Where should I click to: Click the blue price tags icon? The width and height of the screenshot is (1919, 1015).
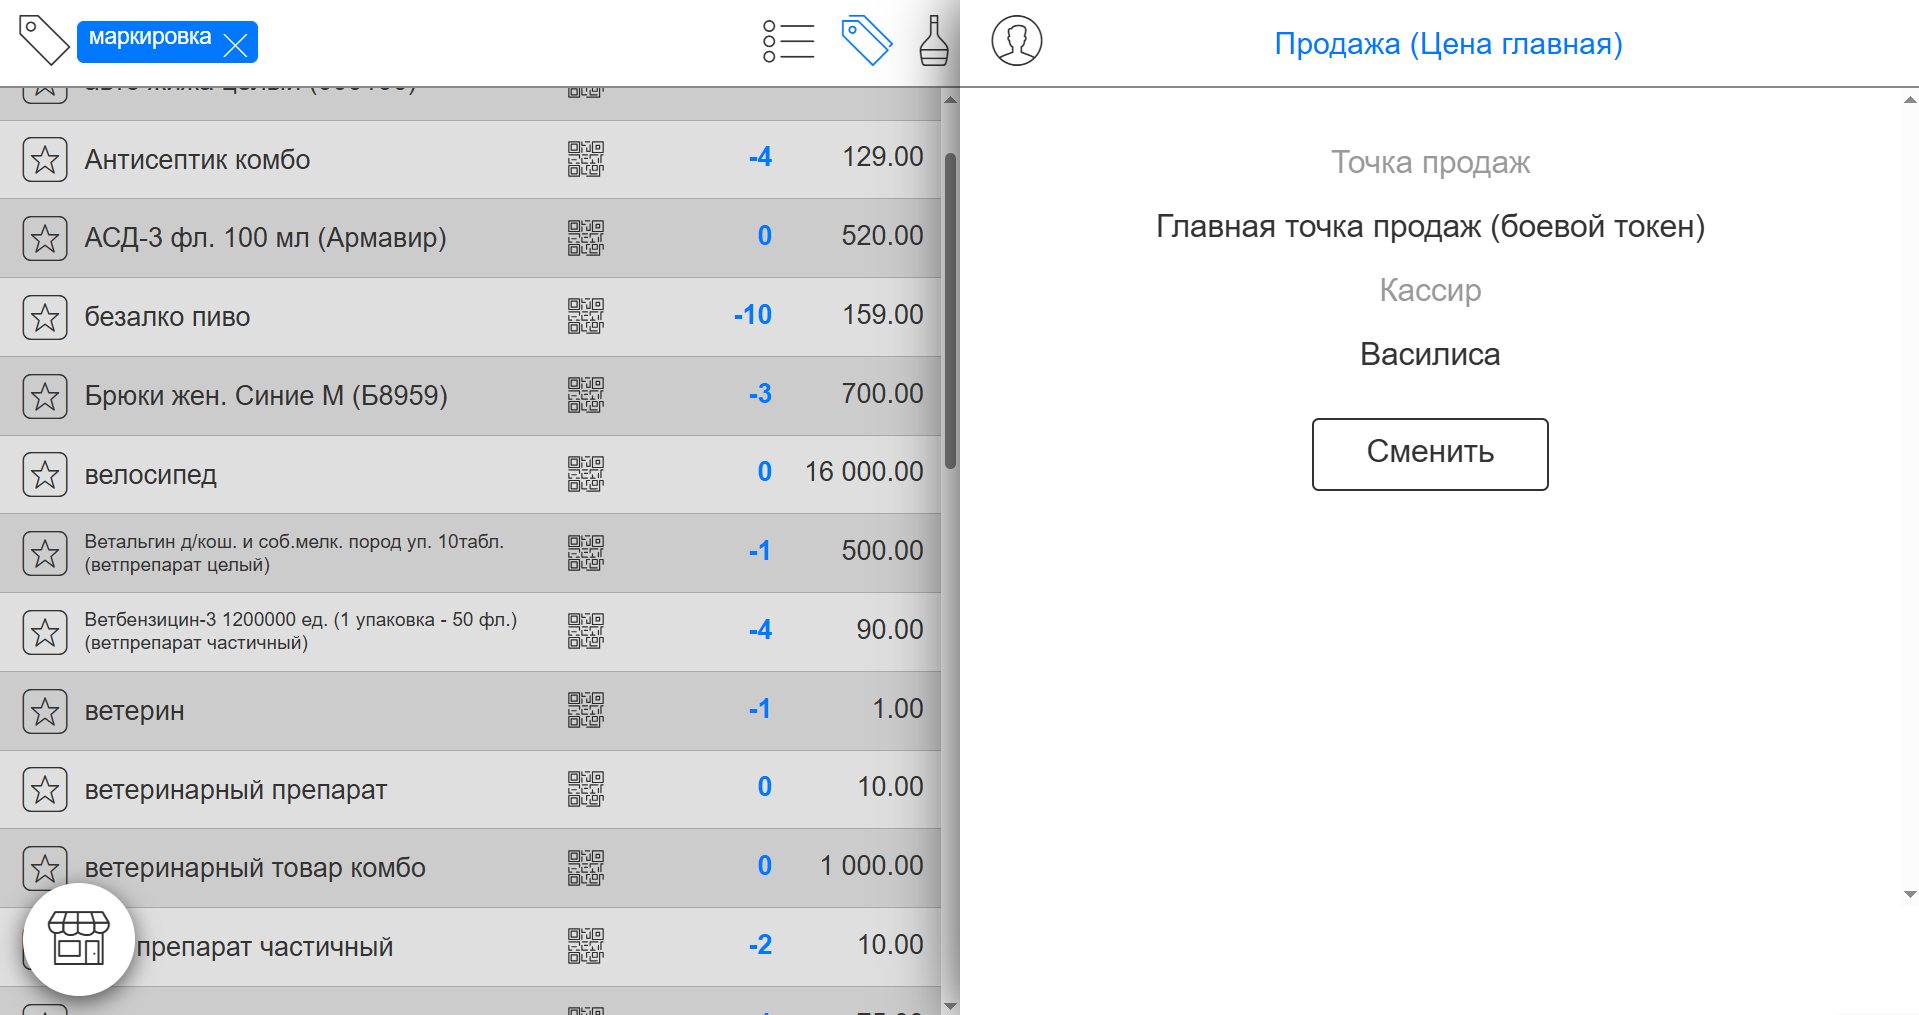coord(866,41)
